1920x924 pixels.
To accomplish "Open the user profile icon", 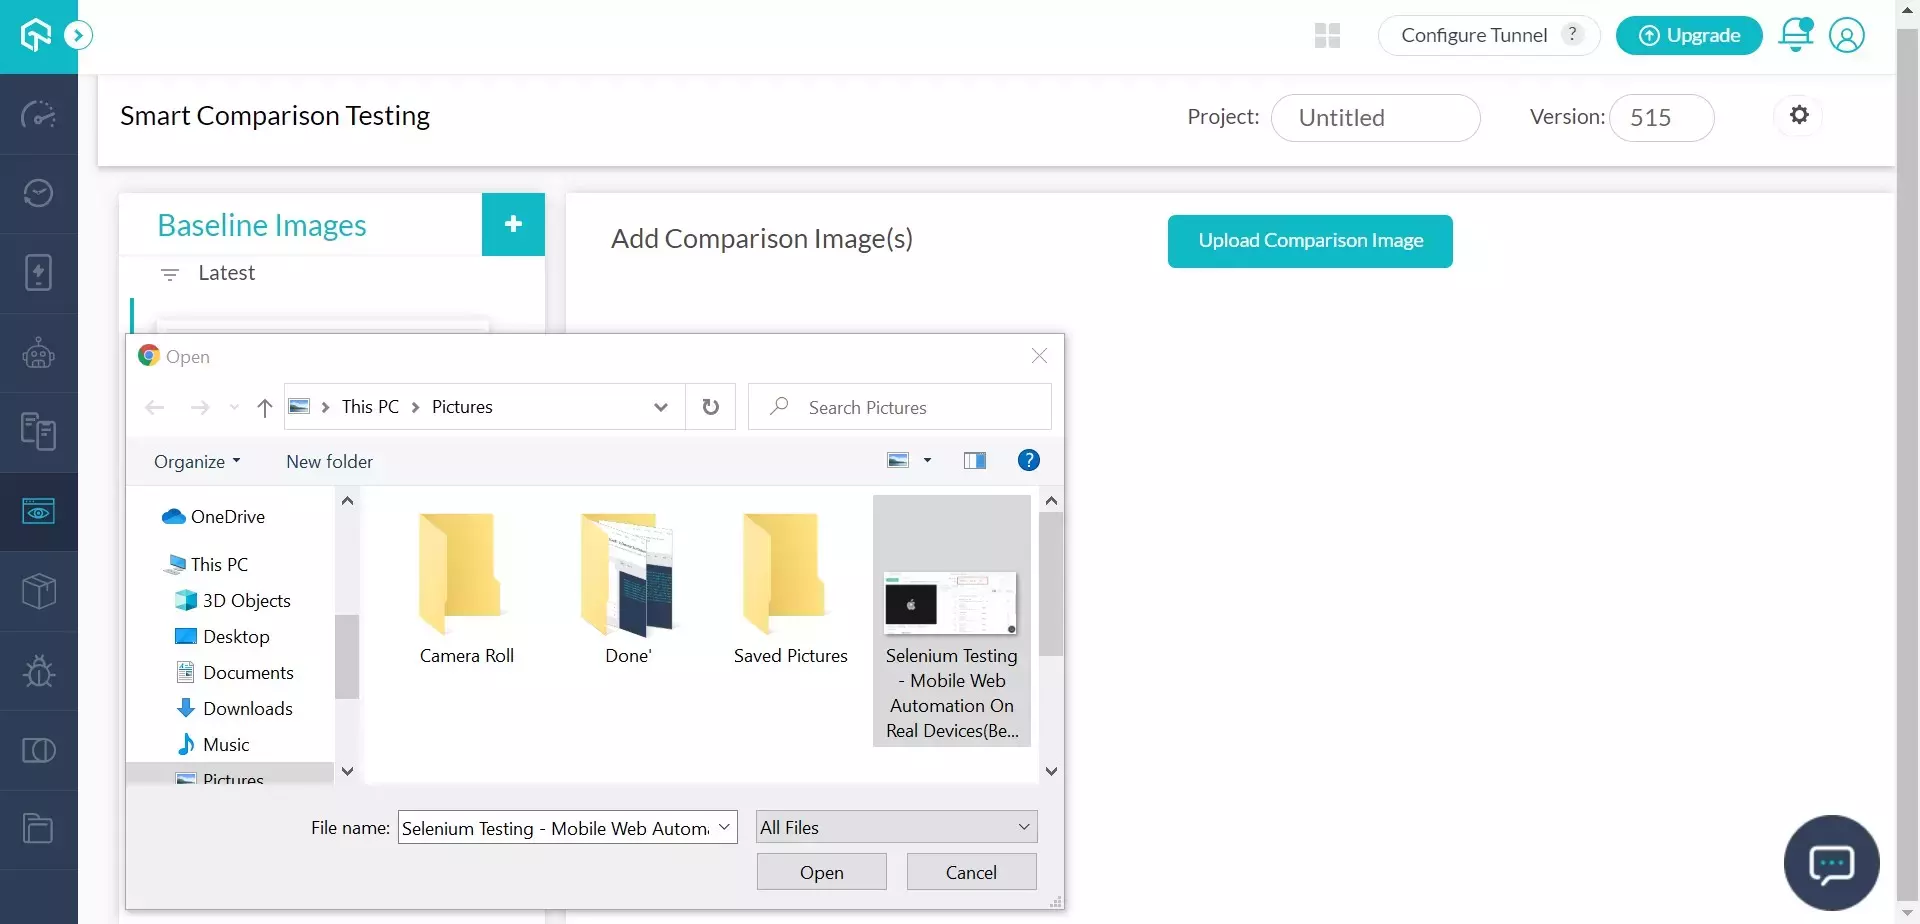I will click(x=1846, y=35).
